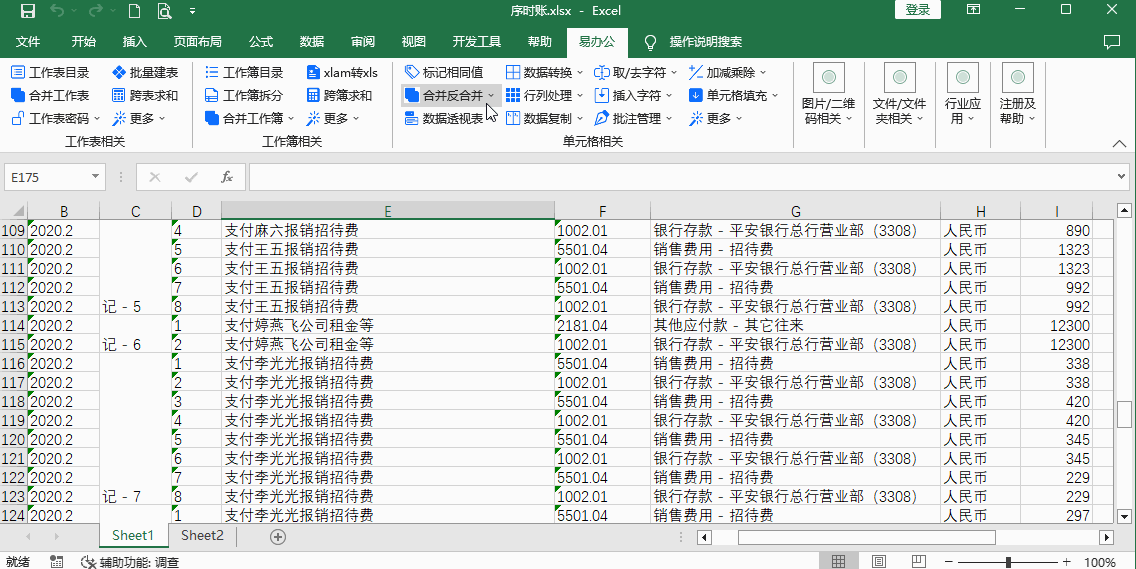Expand 单元格填充 dropdown

click(774, 96)
